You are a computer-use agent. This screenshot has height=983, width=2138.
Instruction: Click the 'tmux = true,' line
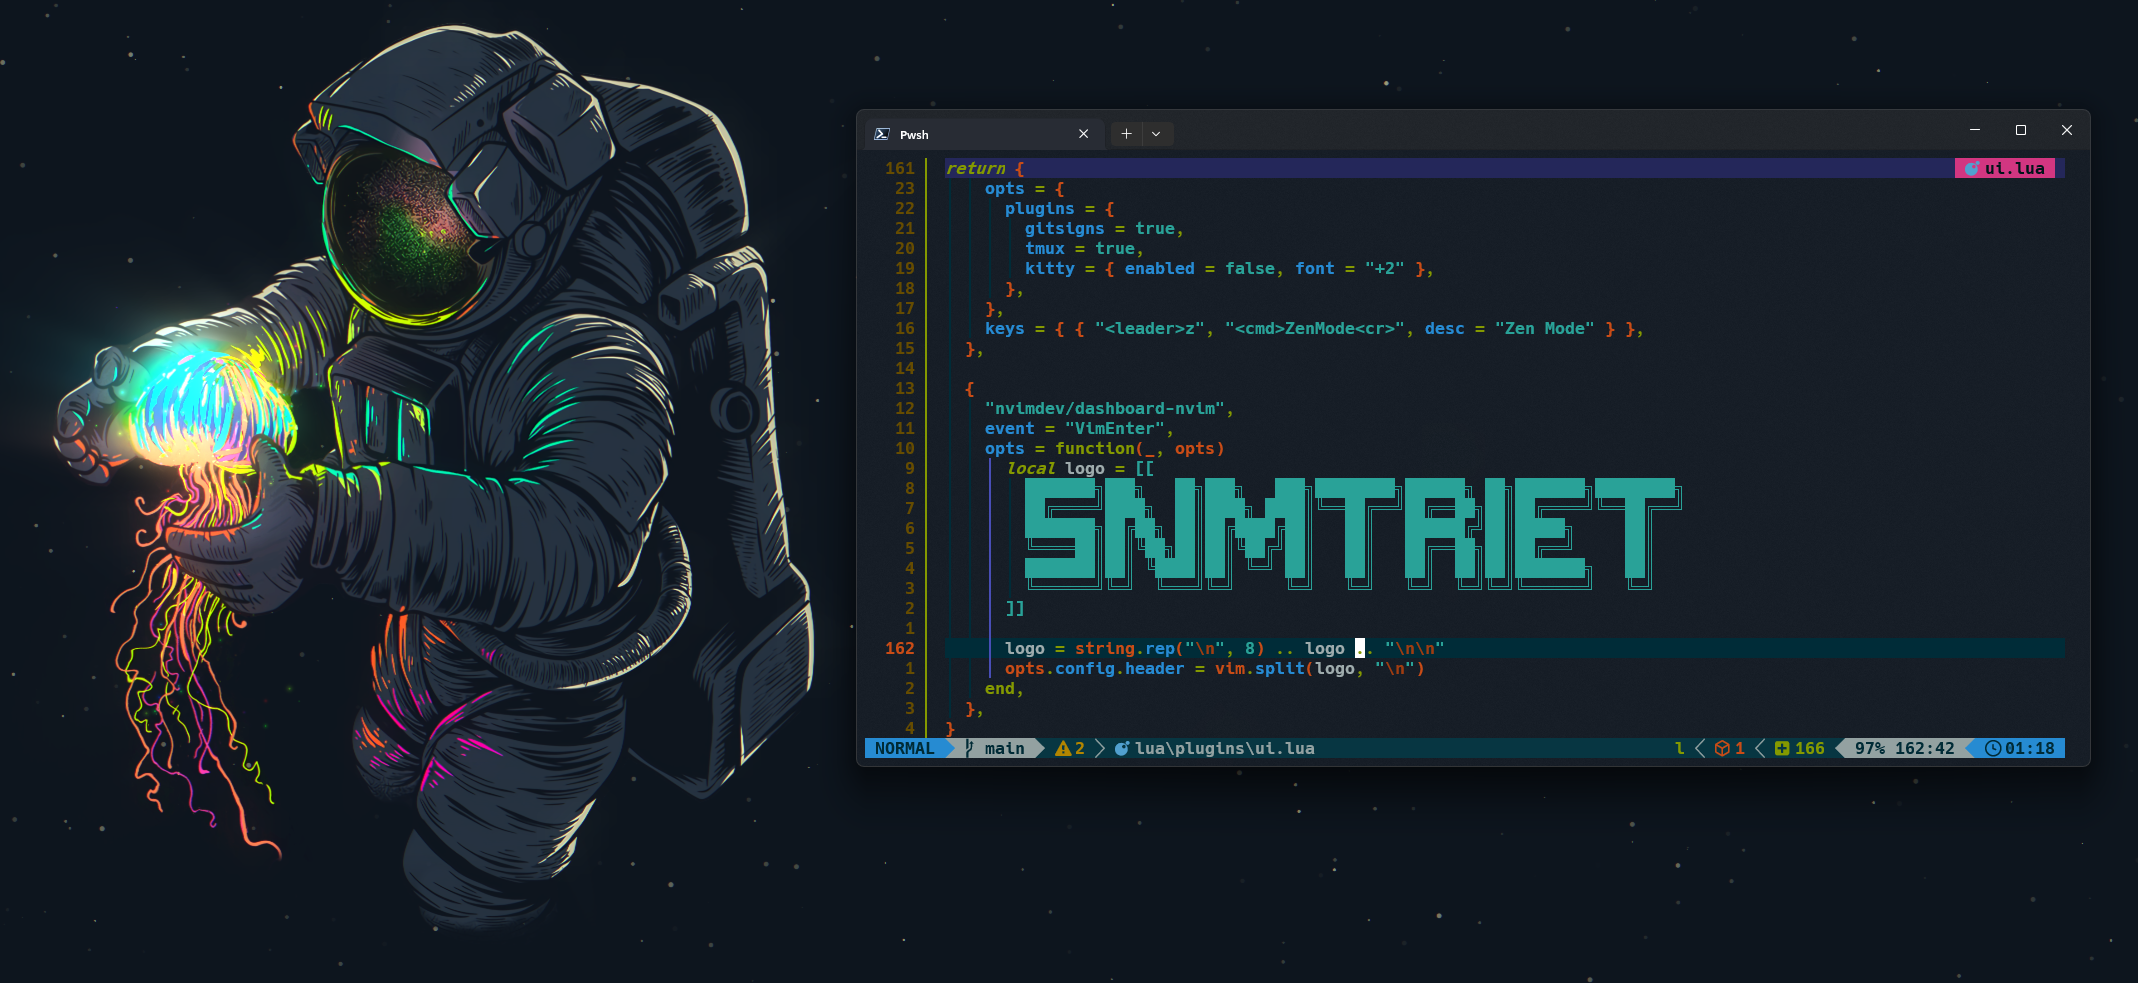1084,248
